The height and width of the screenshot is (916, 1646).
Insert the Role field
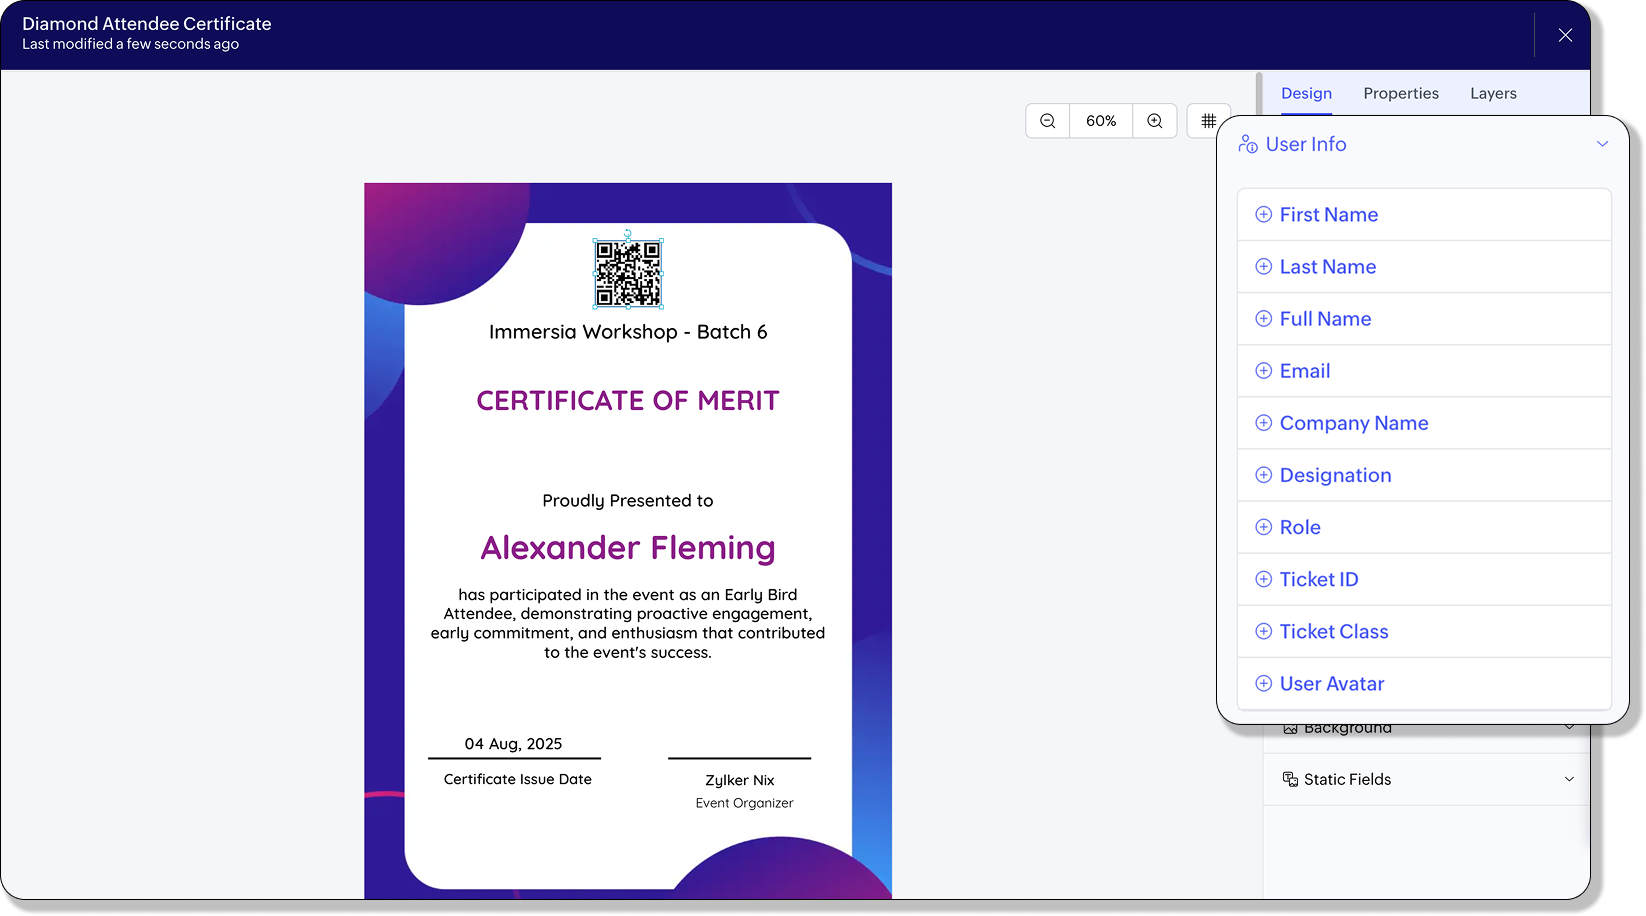(x=1424, y=527)
